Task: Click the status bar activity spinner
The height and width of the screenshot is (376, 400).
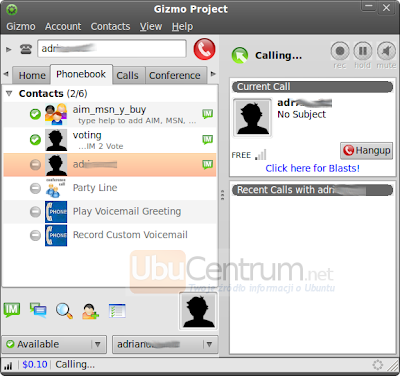Action: pyautogui.click(x=378, y=365)
